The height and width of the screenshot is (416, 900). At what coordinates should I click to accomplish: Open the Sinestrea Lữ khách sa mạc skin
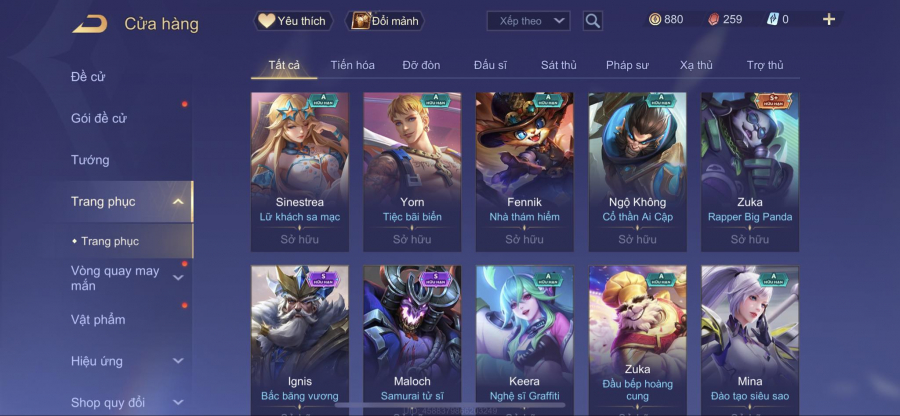point(300,172)
